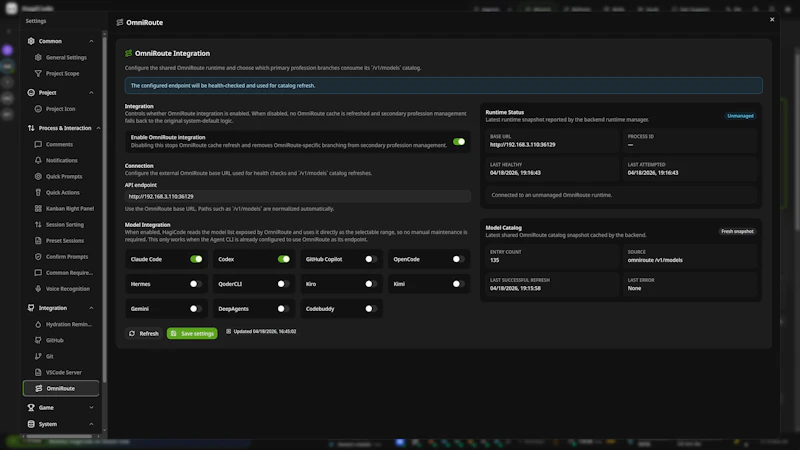Click the Process & Interaction arrows icon
The width and height of the screenshot is (800, 450).
pos(31,128)
